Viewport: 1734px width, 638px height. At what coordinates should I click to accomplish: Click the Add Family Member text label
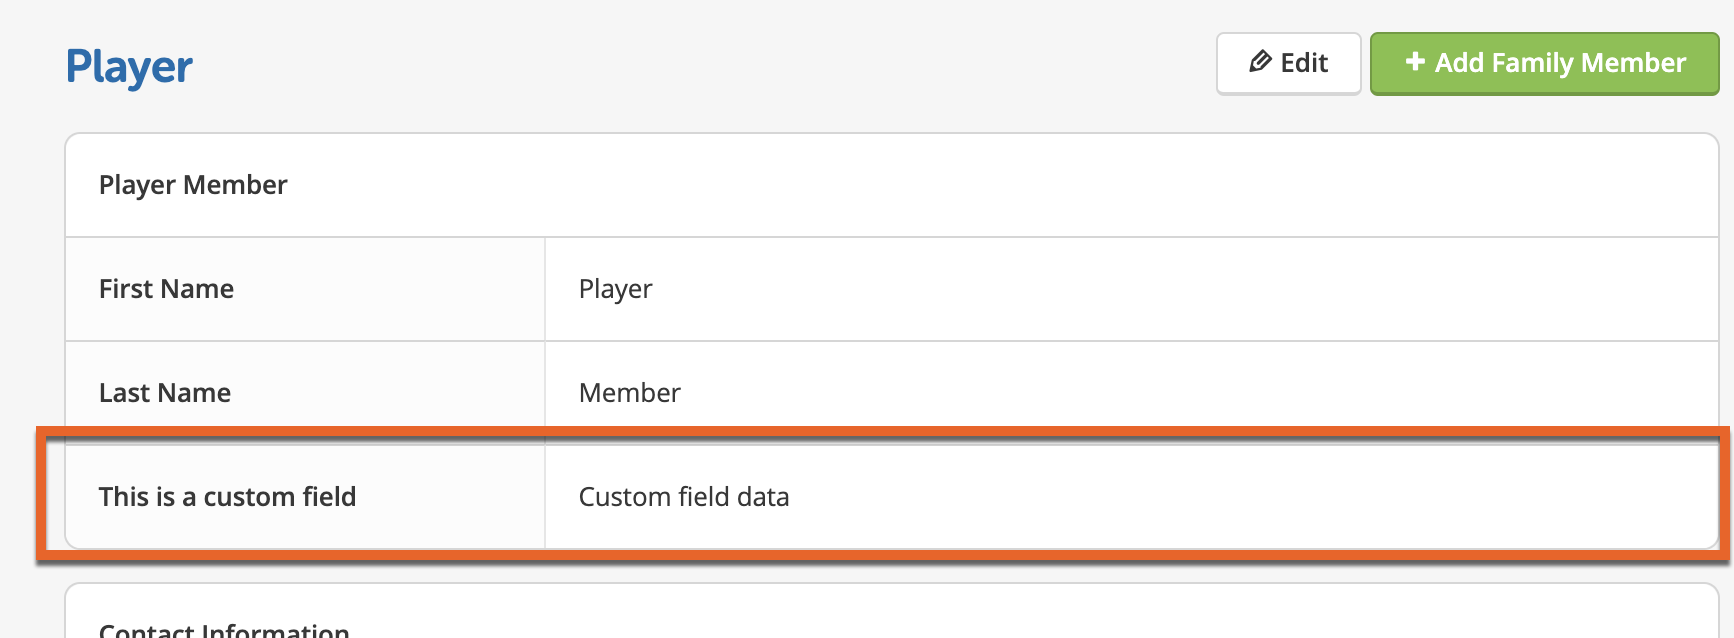(x=1560, y=63)
